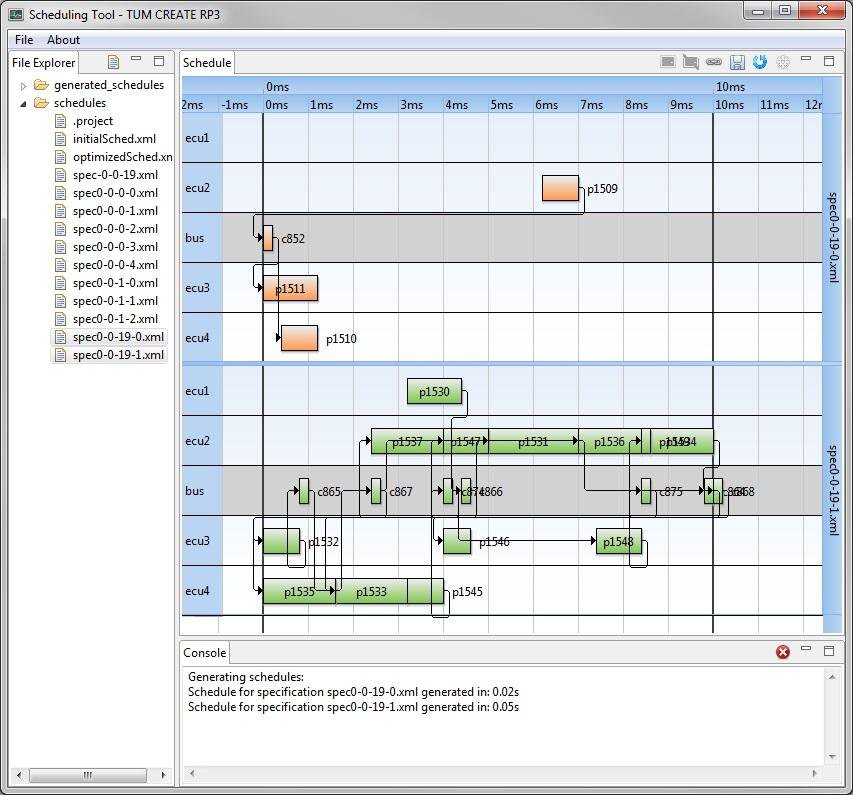Click the new document icon in File Explorer toolbar

coord(113,62)
